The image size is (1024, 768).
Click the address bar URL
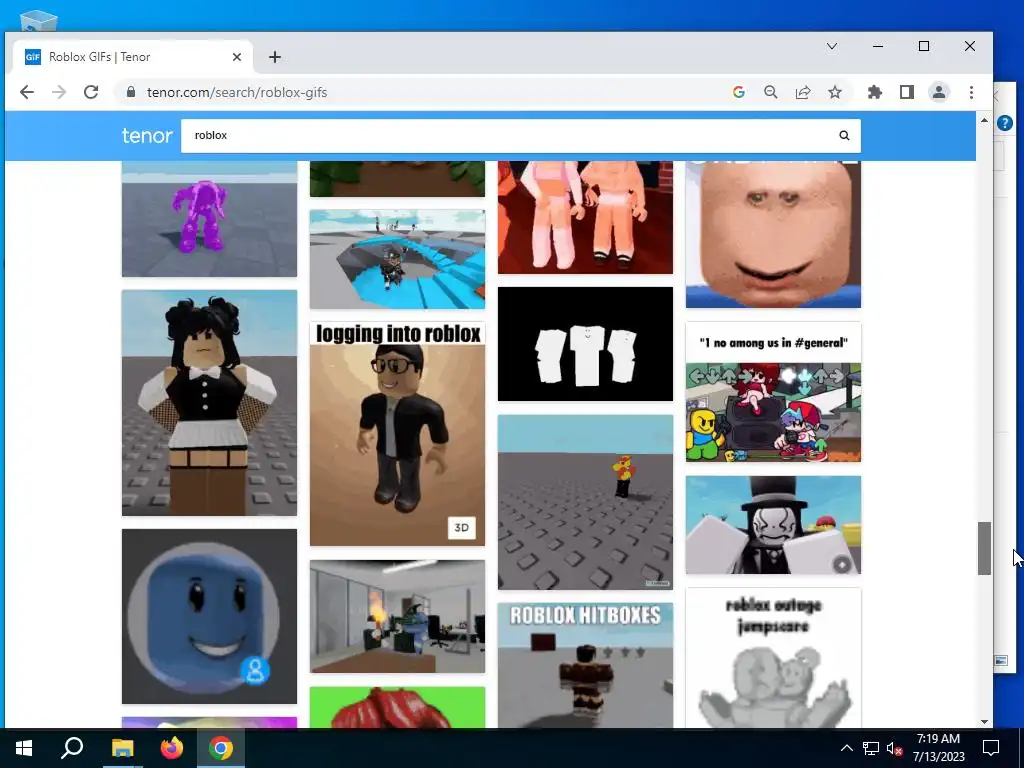click(x=237, y=92)
